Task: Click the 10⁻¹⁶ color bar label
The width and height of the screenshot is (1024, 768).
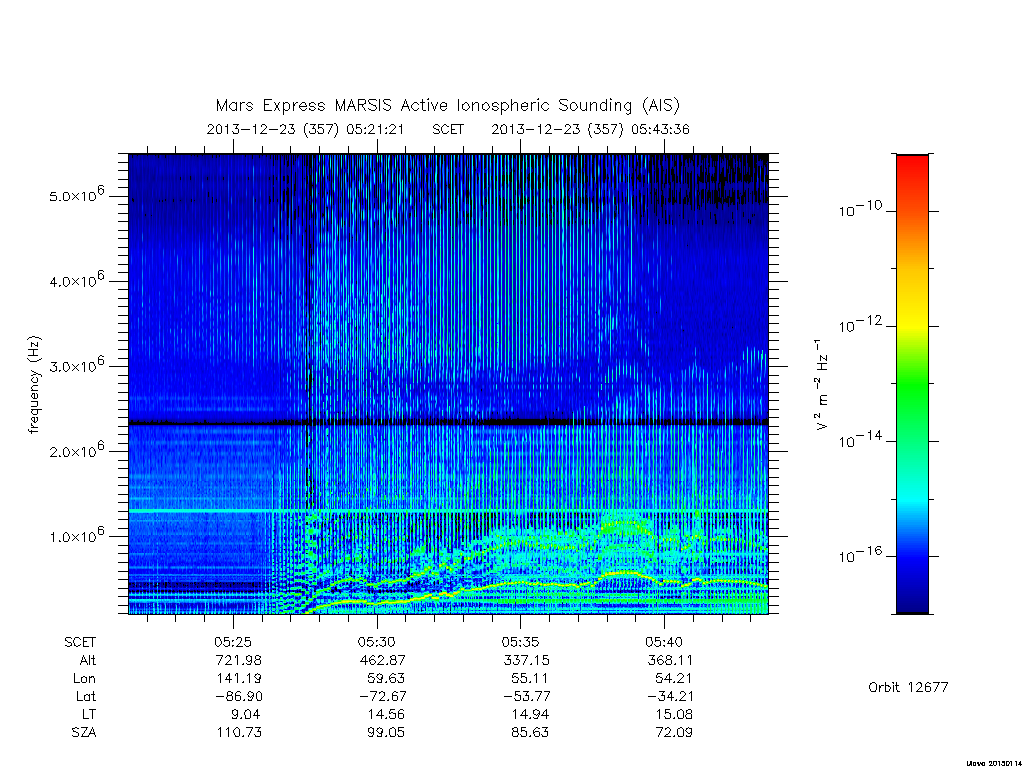Action: pos(860,555)
